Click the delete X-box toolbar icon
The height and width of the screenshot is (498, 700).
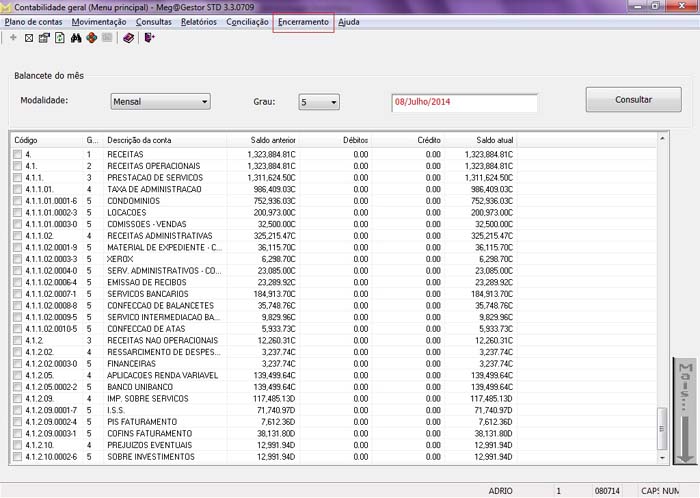tap(28, 38)
